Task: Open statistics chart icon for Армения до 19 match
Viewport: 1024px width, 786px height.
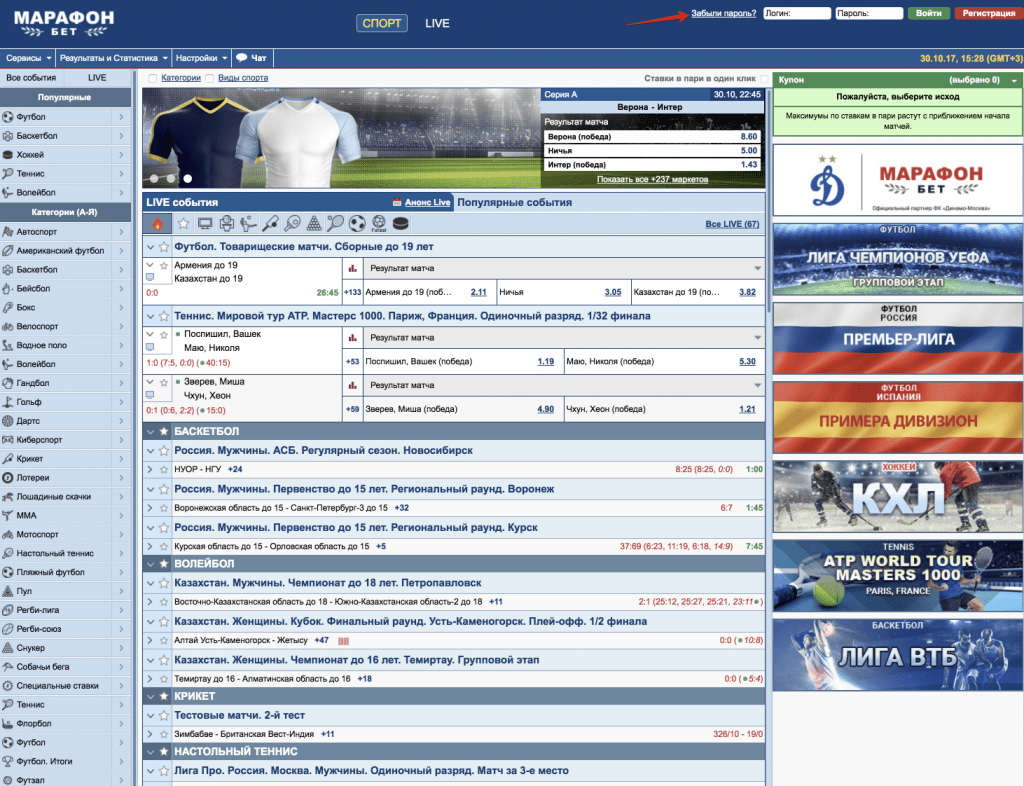Action: pyautogui.click(x=352, y=268)
